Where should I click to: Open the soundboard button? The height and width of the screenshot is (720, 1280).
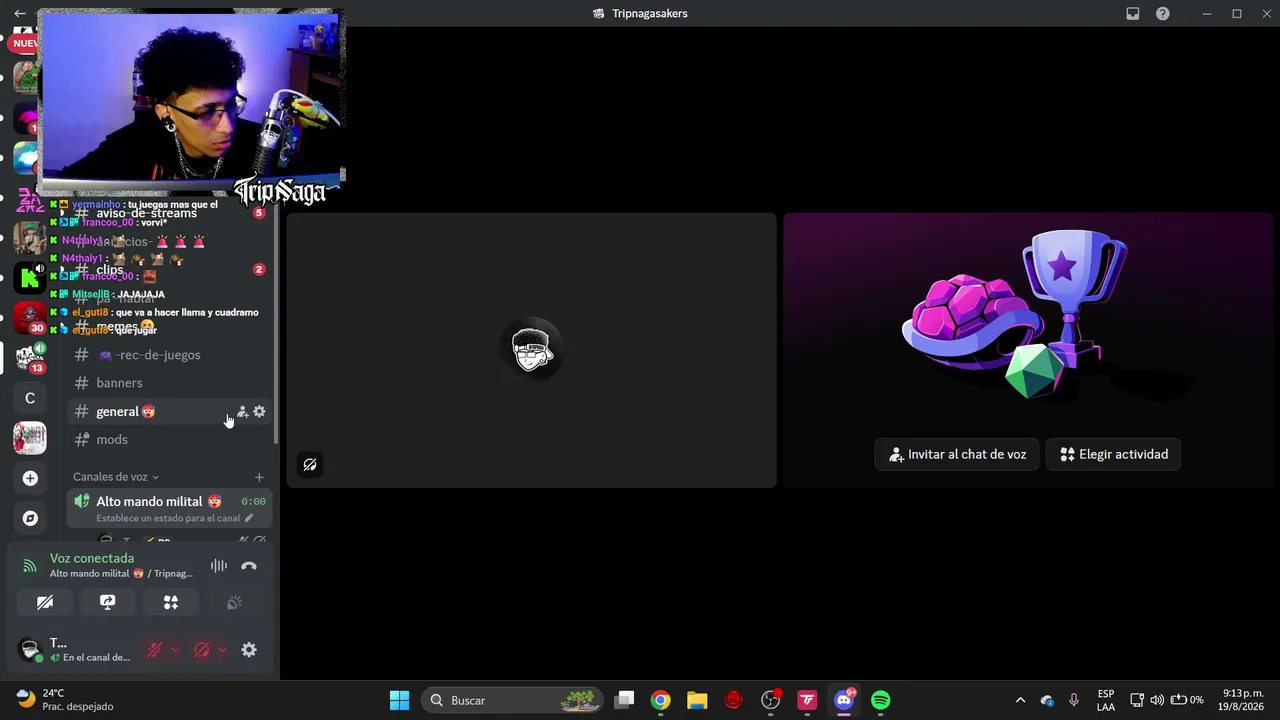coord(234,602)
